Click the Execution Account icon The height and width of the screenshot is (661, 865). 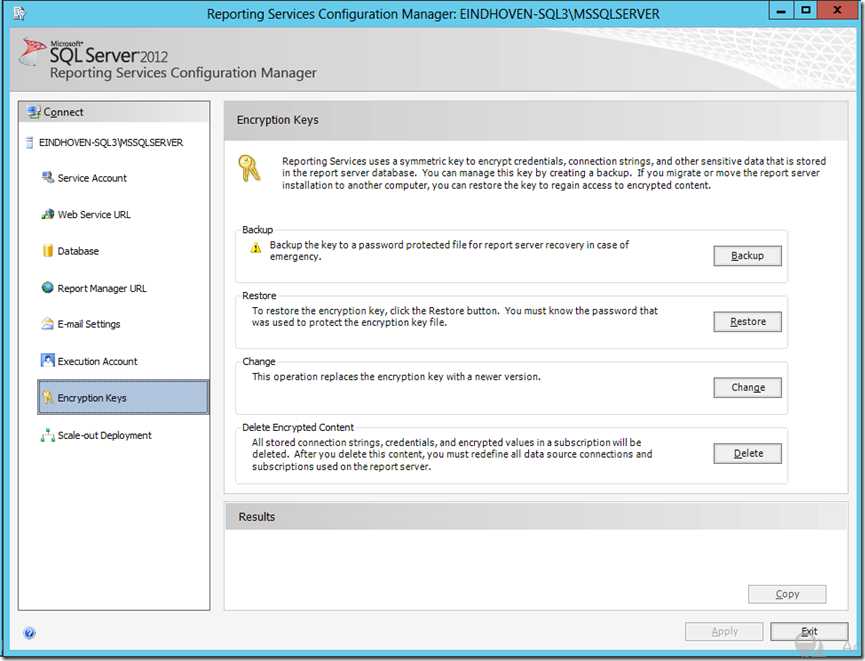[x=47, y=361]
